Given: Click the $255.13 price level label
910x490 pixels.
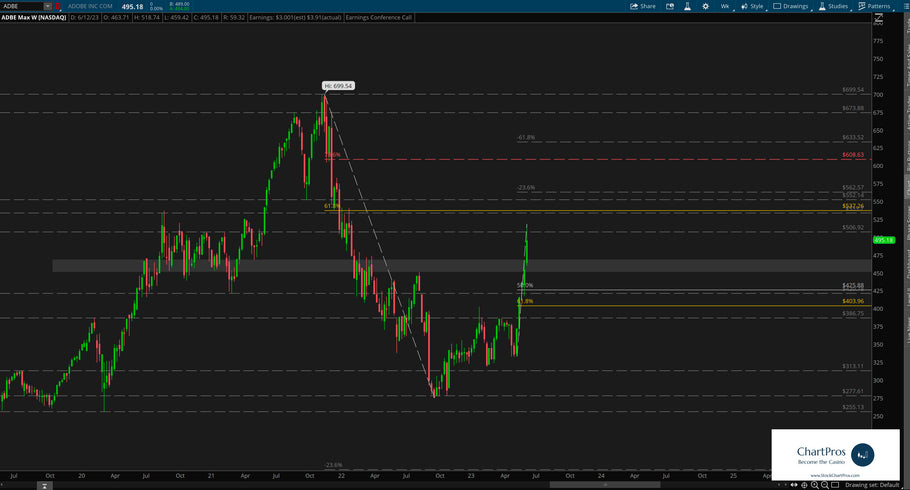Looking at the screenshot, I should 853,407.
